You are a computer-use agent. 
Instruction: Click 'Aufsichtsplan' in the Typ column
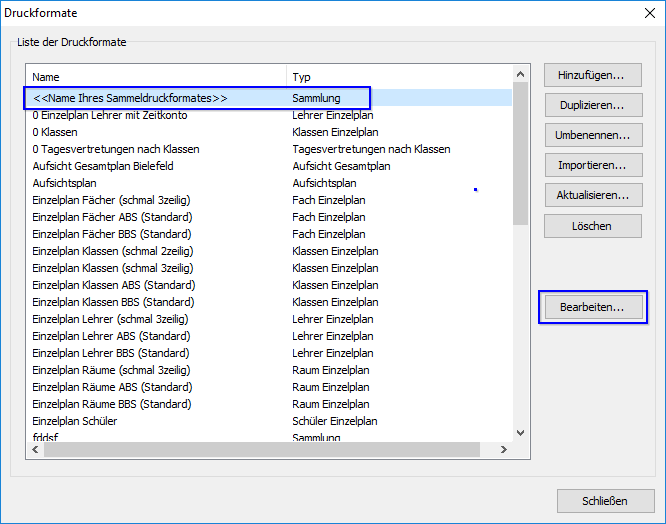point(324,183)
